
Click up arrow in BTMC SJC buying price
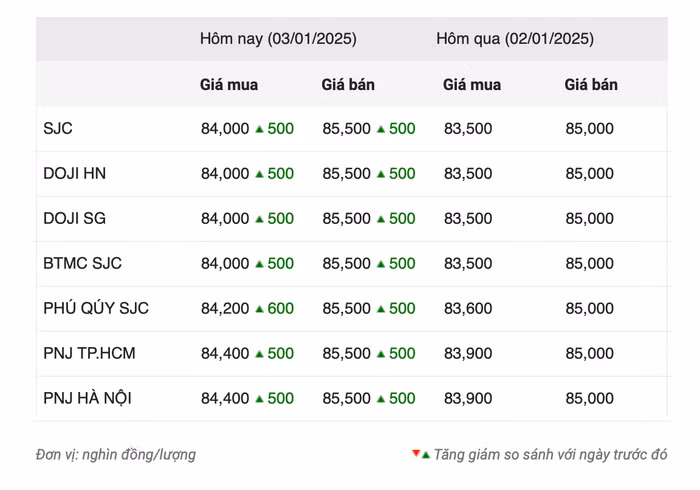[x=259, y=264]
